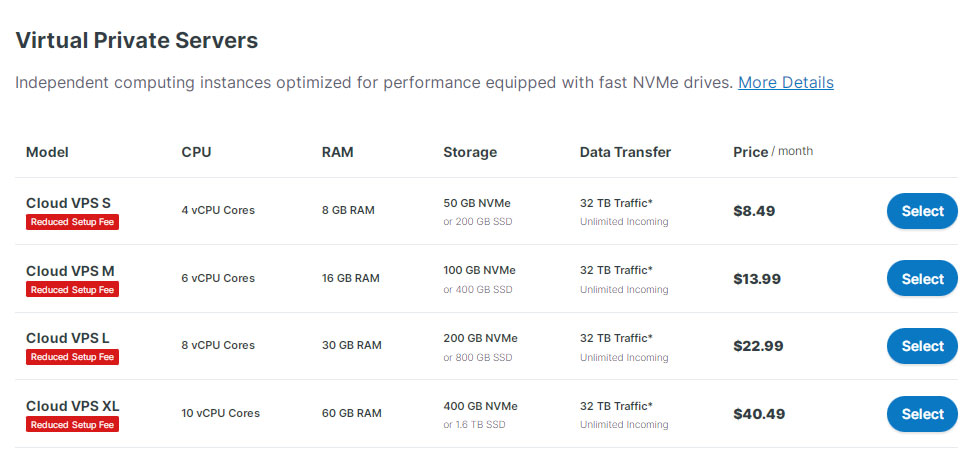This screenshot has width=971, height=460.
Task: Click the $40.49 price
Action: pyautogui.click(x=759, y=414)
